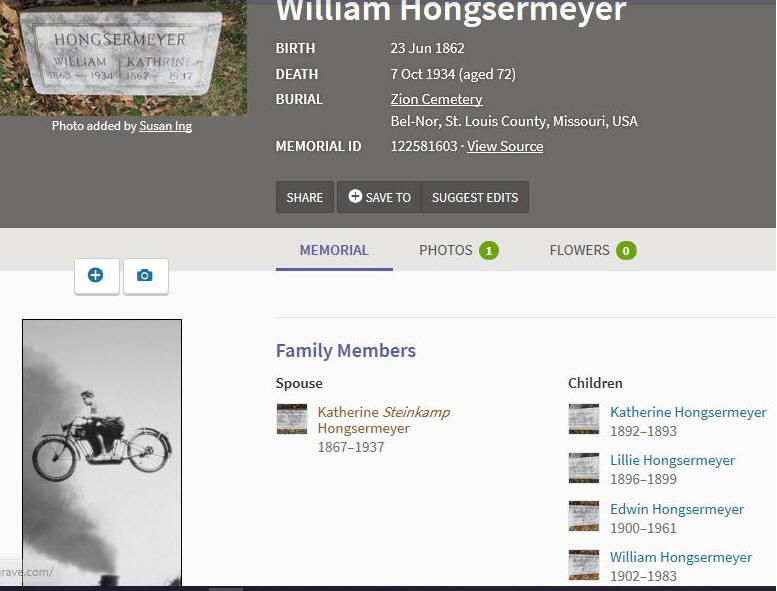Open Susan Ing contributor profile link

tap(166, 126)
